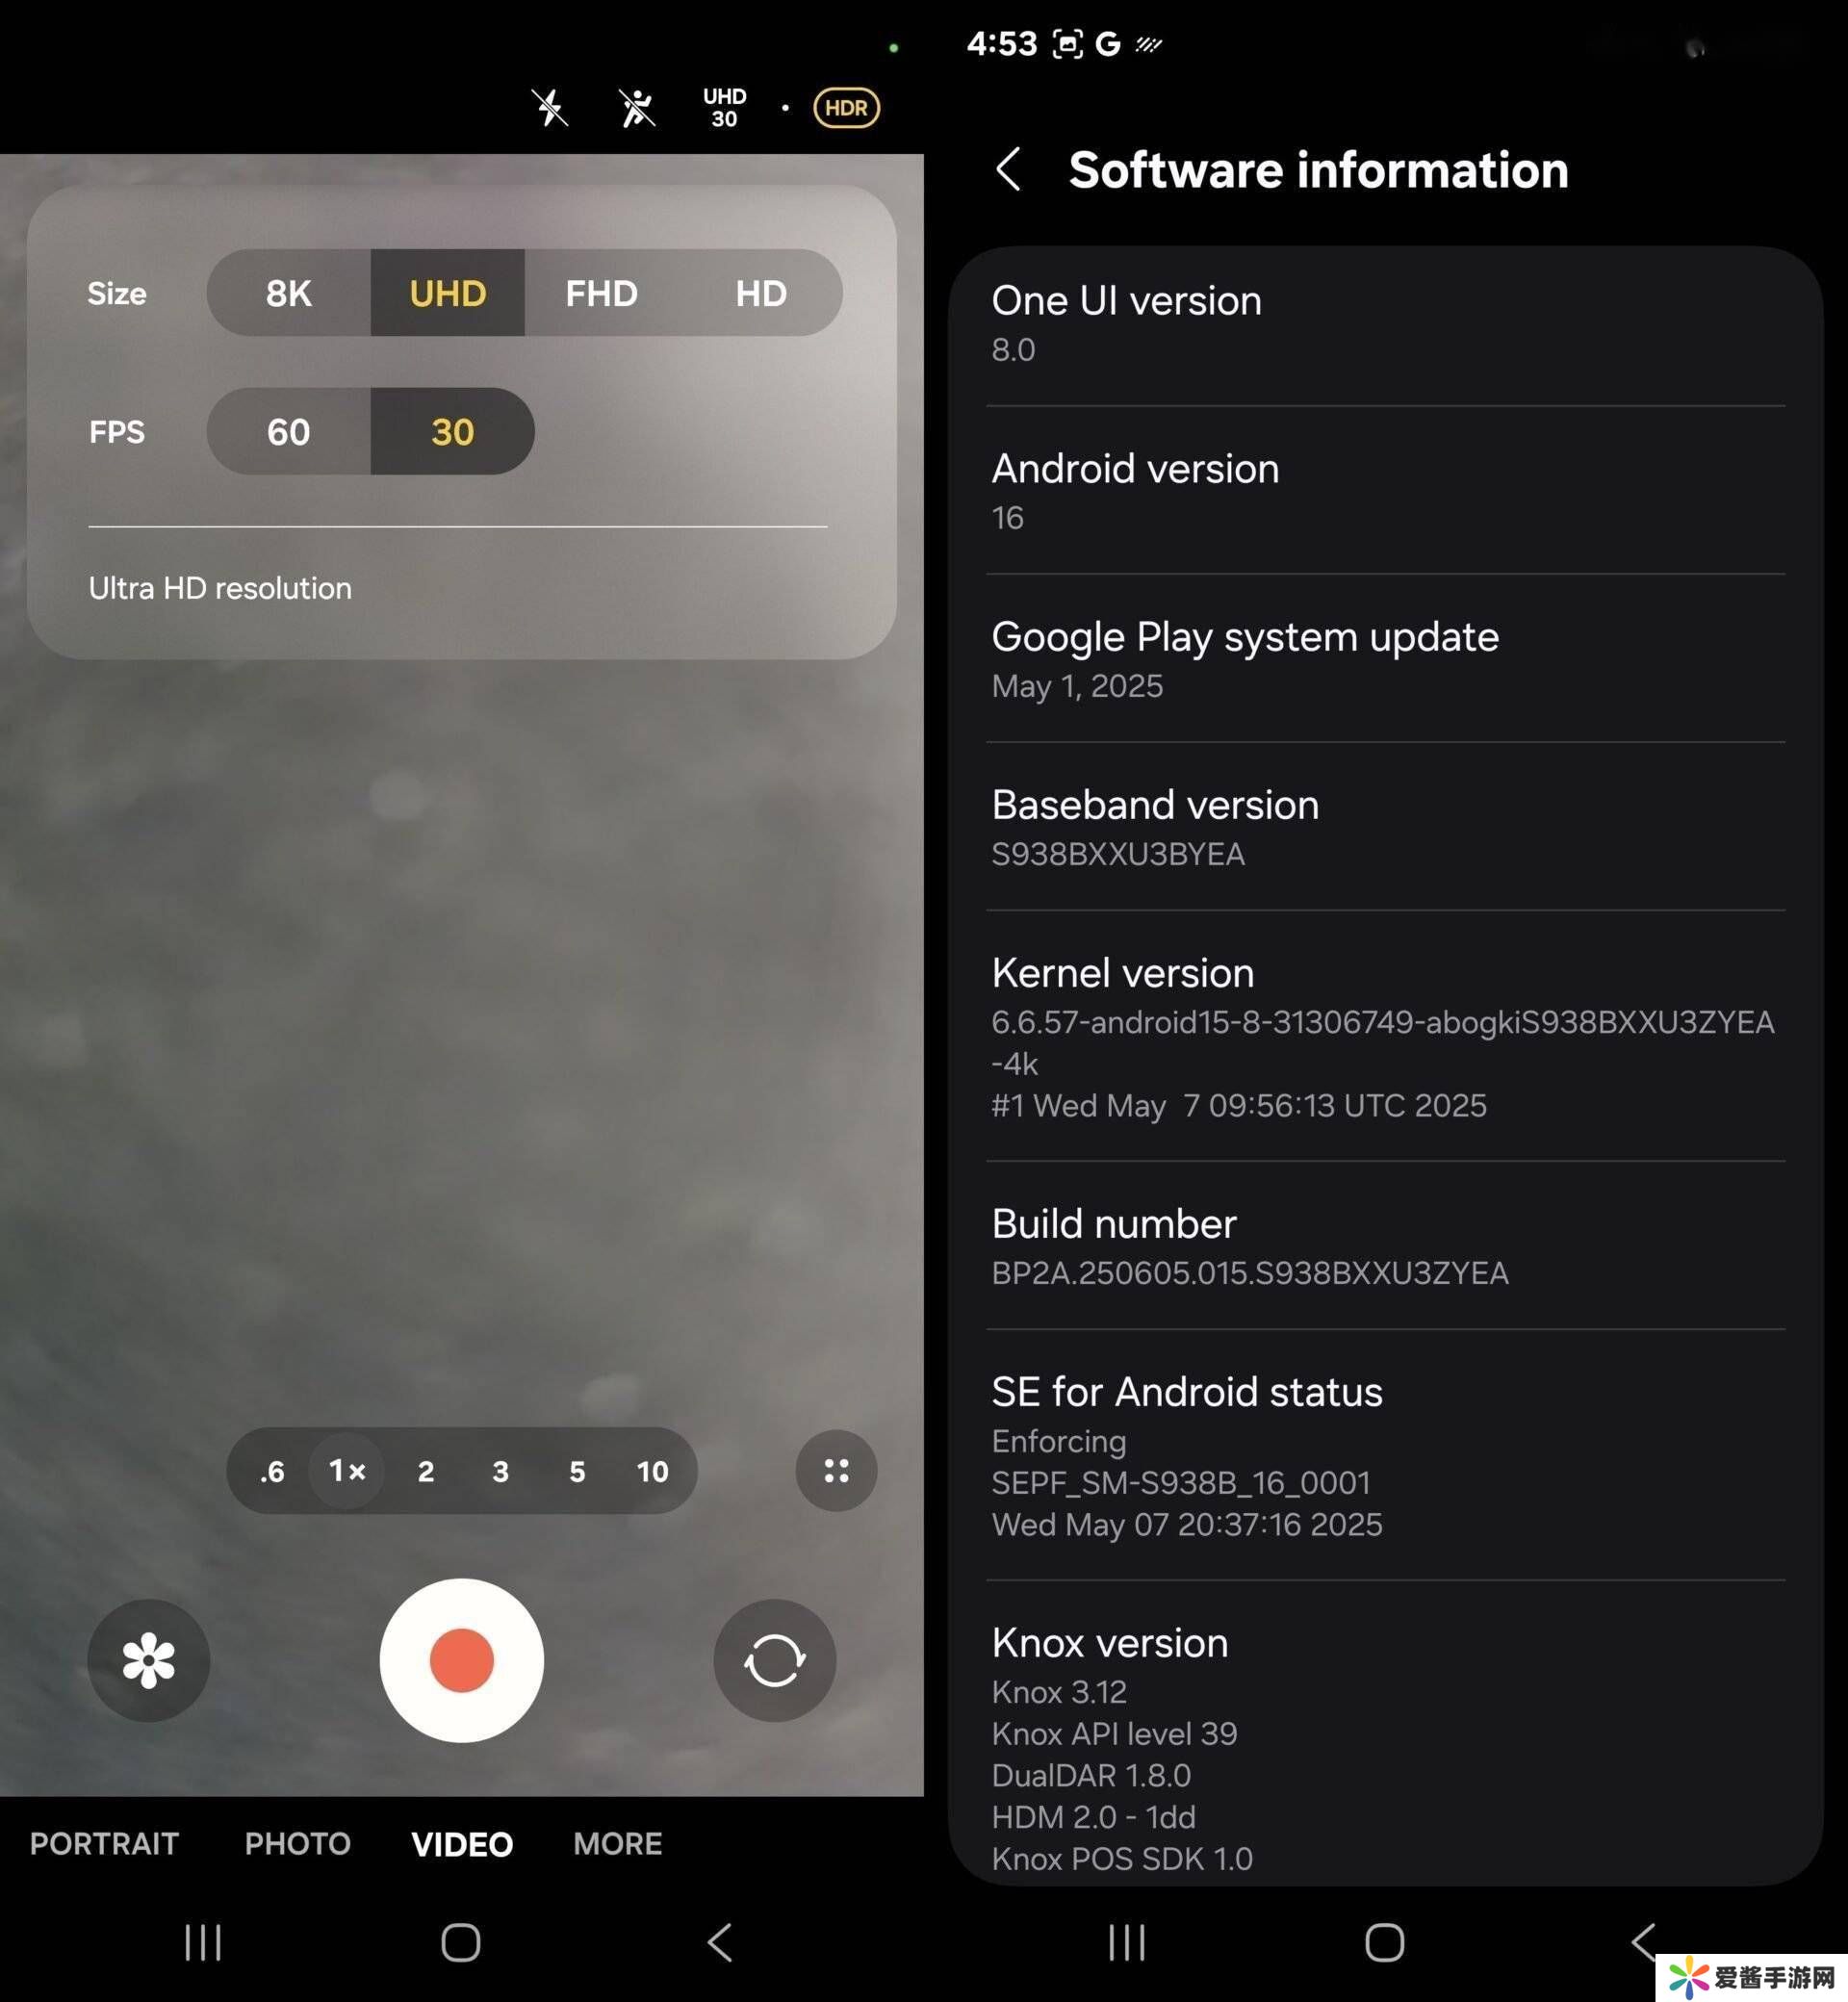Open the UHD 30 resolution indicator
Image resolution: width=1848 pixels, height=2002 pixels.
724,108
